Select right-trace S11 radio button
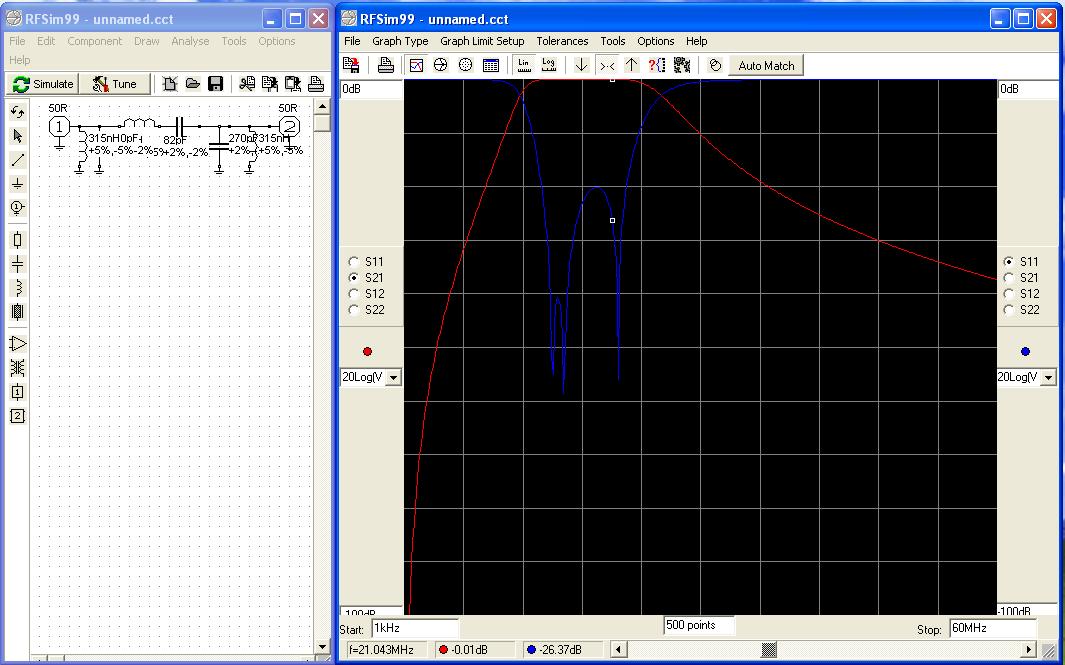This screenshot has height=665, width=1065. (1009, 262)
